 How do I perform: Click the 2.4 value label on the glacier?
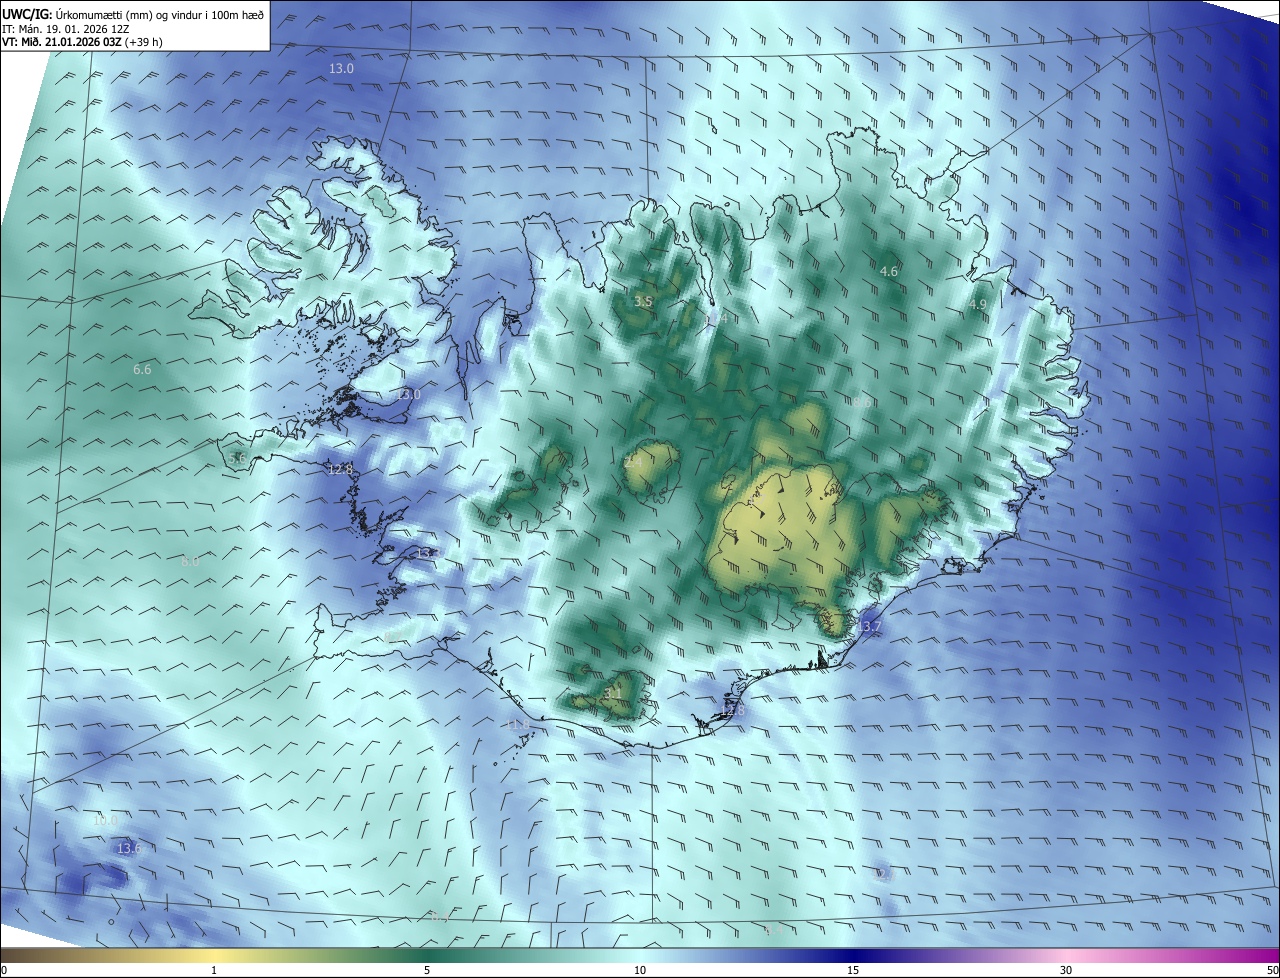click(633, 462)
